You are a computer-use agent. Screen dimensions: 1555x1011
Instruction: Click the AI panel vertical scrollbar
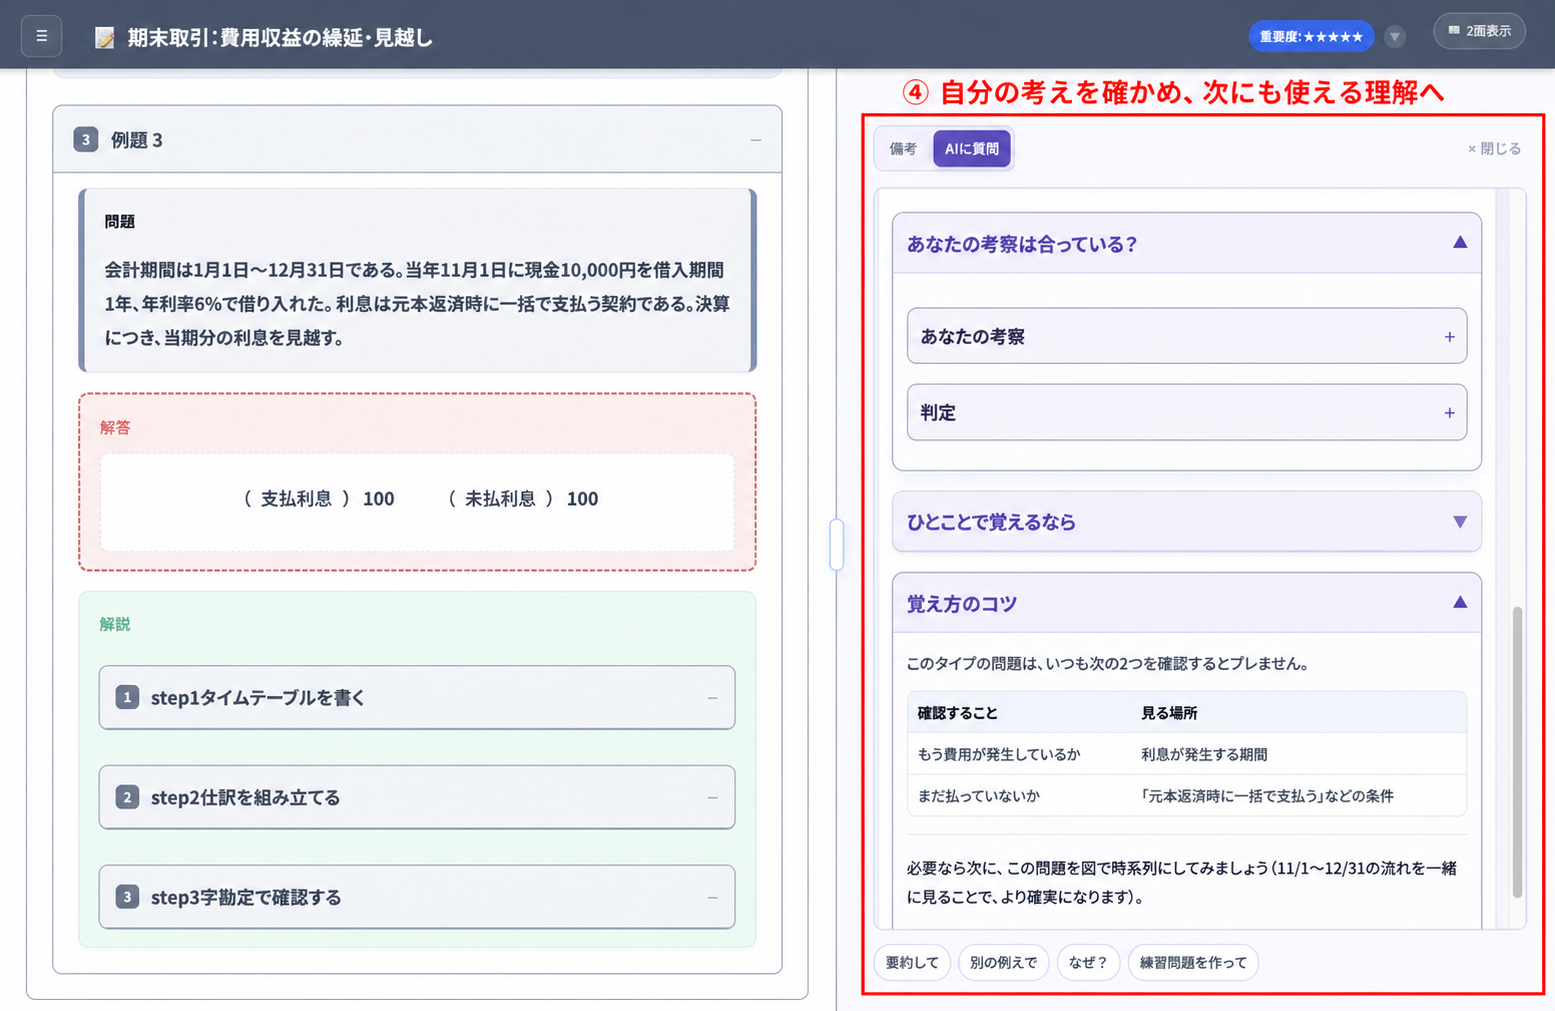pyautogui.click(x=1517, y=752)
